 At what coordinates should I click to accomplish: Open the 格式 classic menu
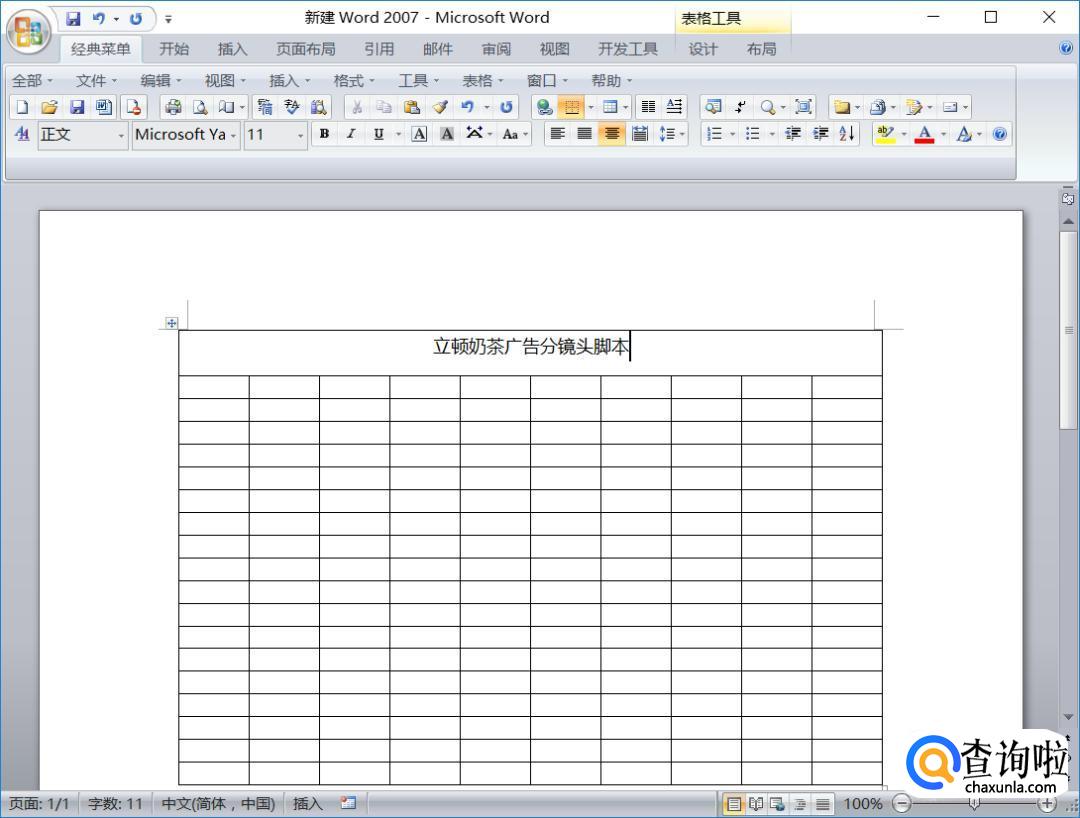point(354,81)
